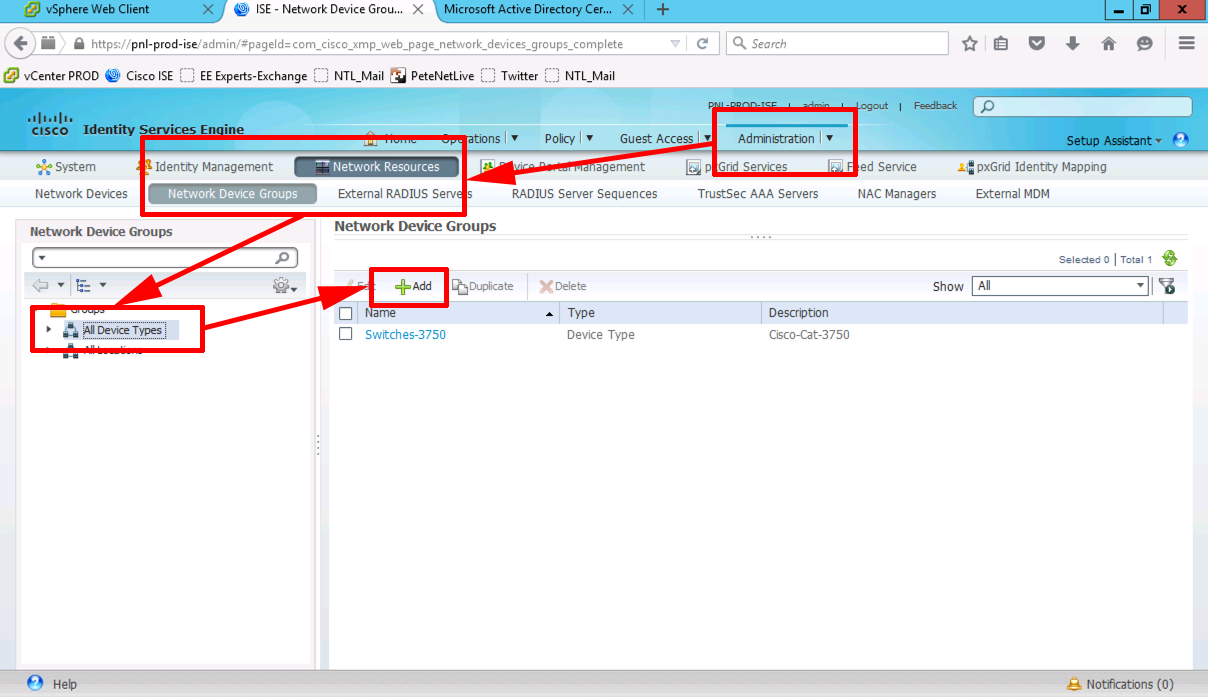Select the Switches-3750 row checkbox
This screenshot has height=697, width=1208.
346,334
